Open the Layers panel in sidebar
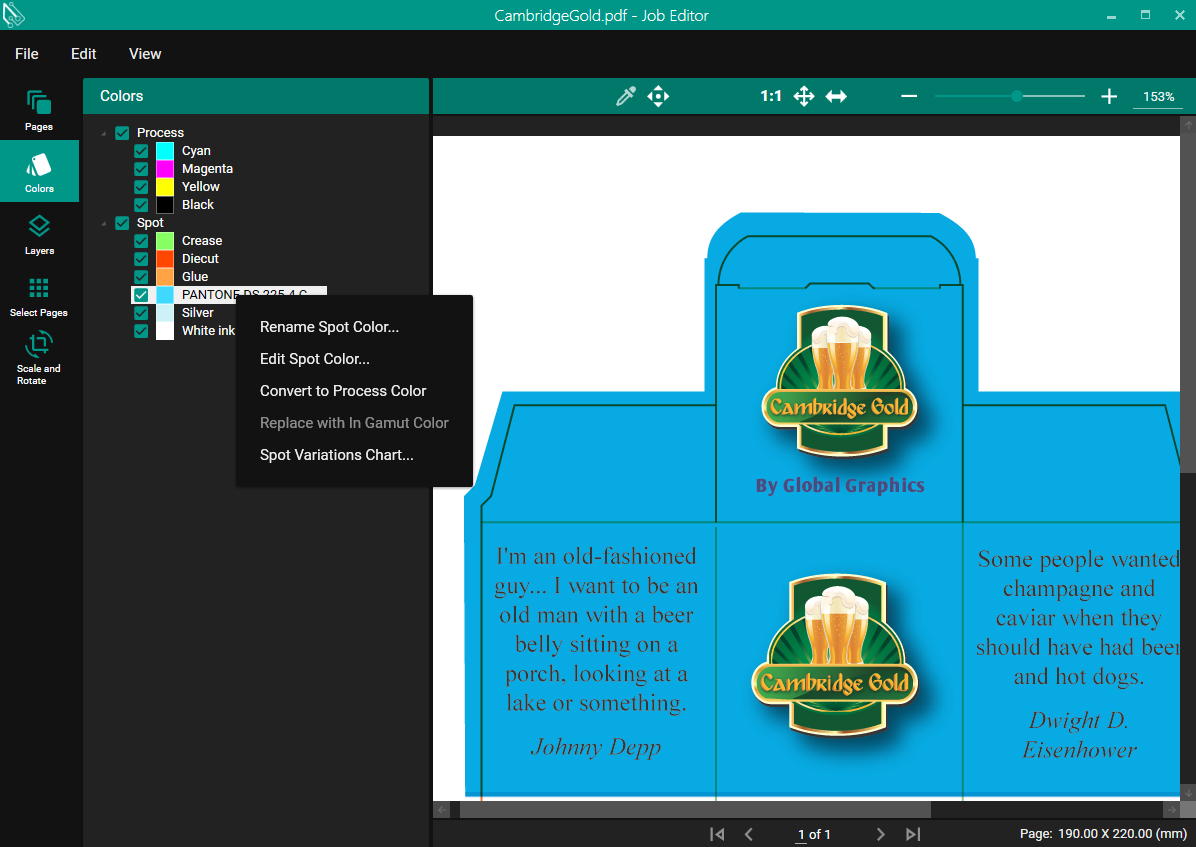This screenshot has width=1196, height=847. pyautogui.click(x=39, y=234)
